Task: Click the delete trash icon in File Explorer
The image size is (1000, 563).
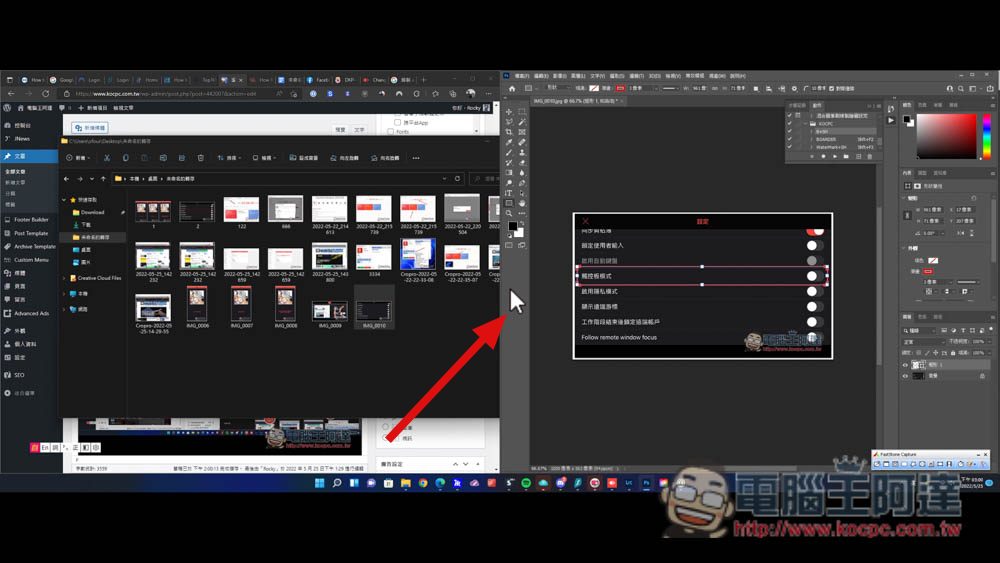Action: pos(201,158)
